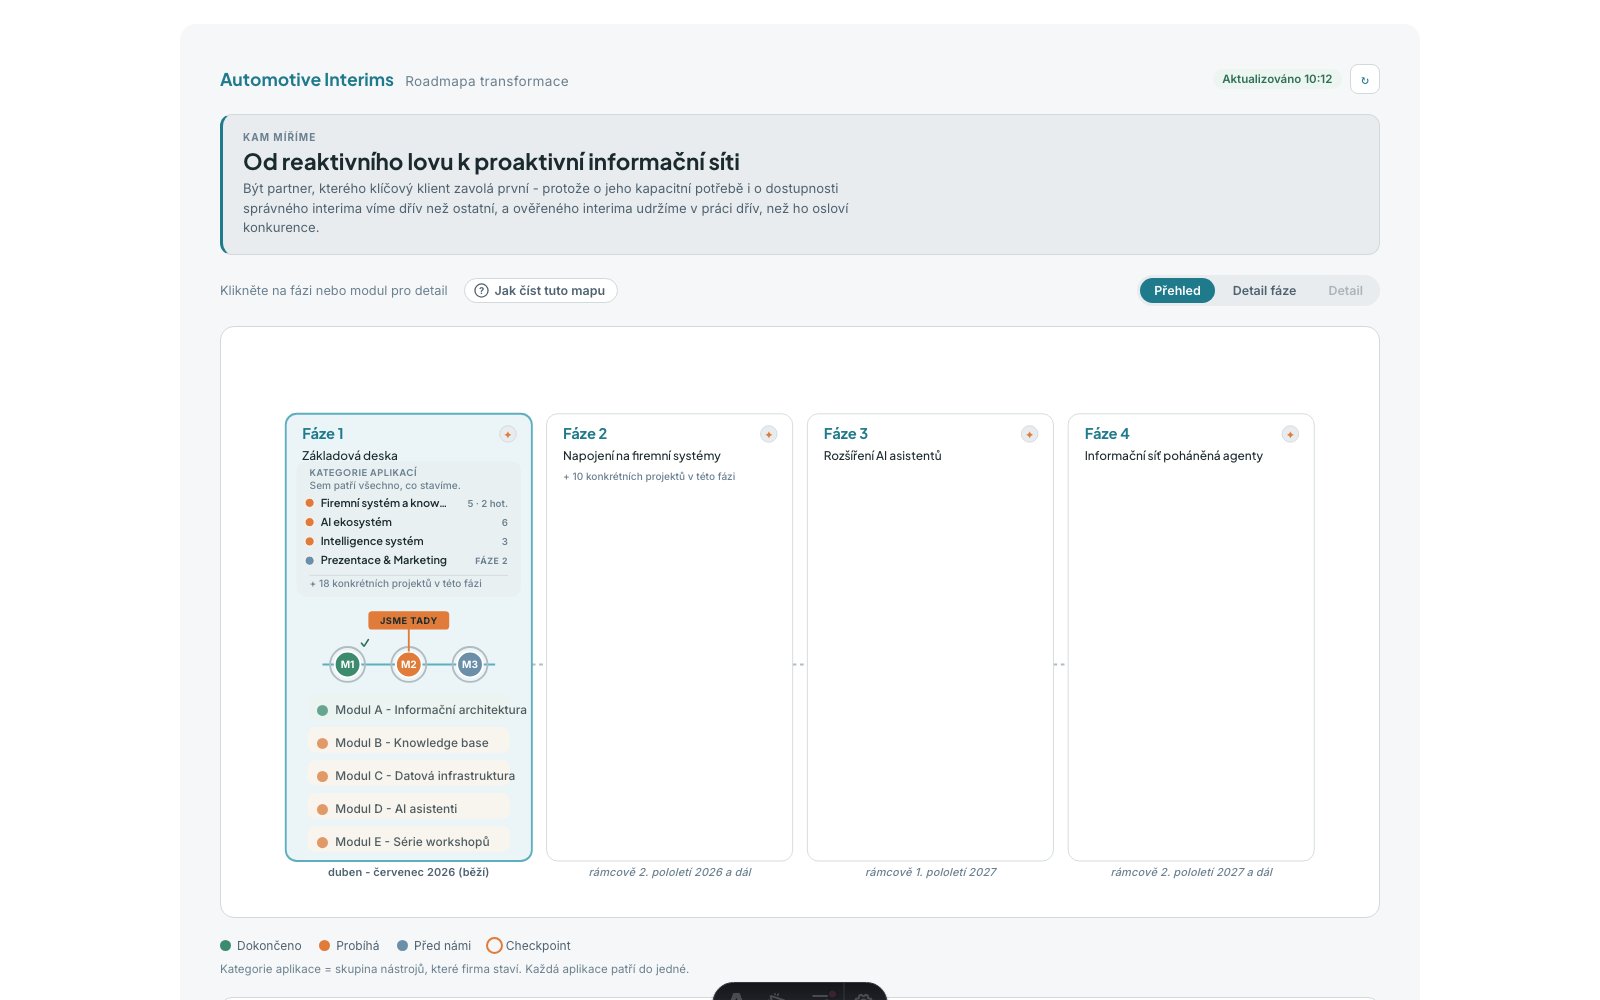Click the JSME TADY marker label
This screenshot has width=1600, height=1000.
point(408,620)
